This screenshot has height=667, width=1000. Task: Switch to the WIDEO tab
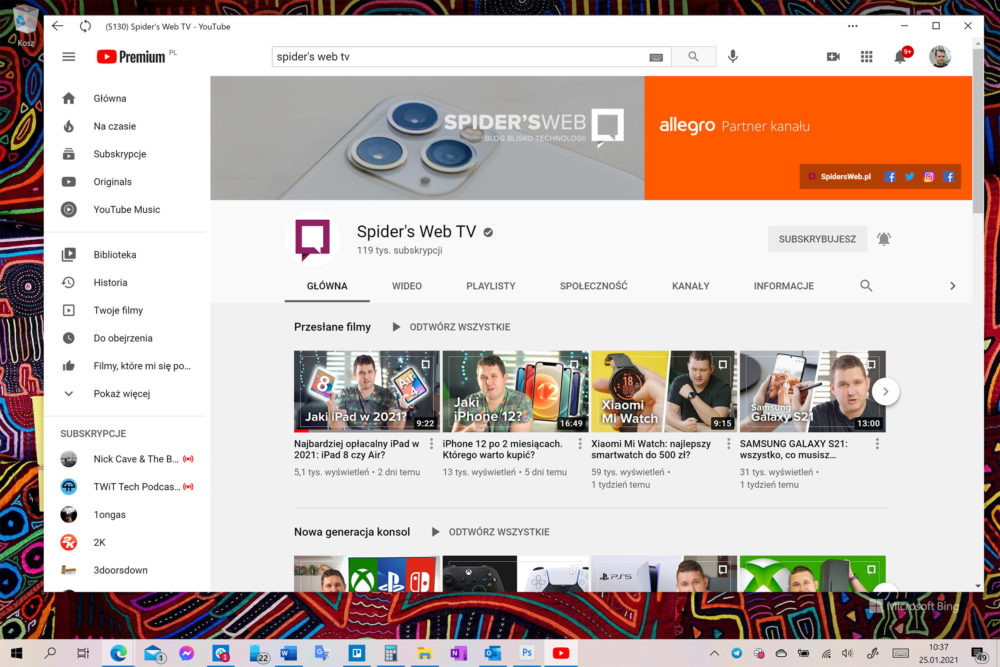[x=407, y=286]
